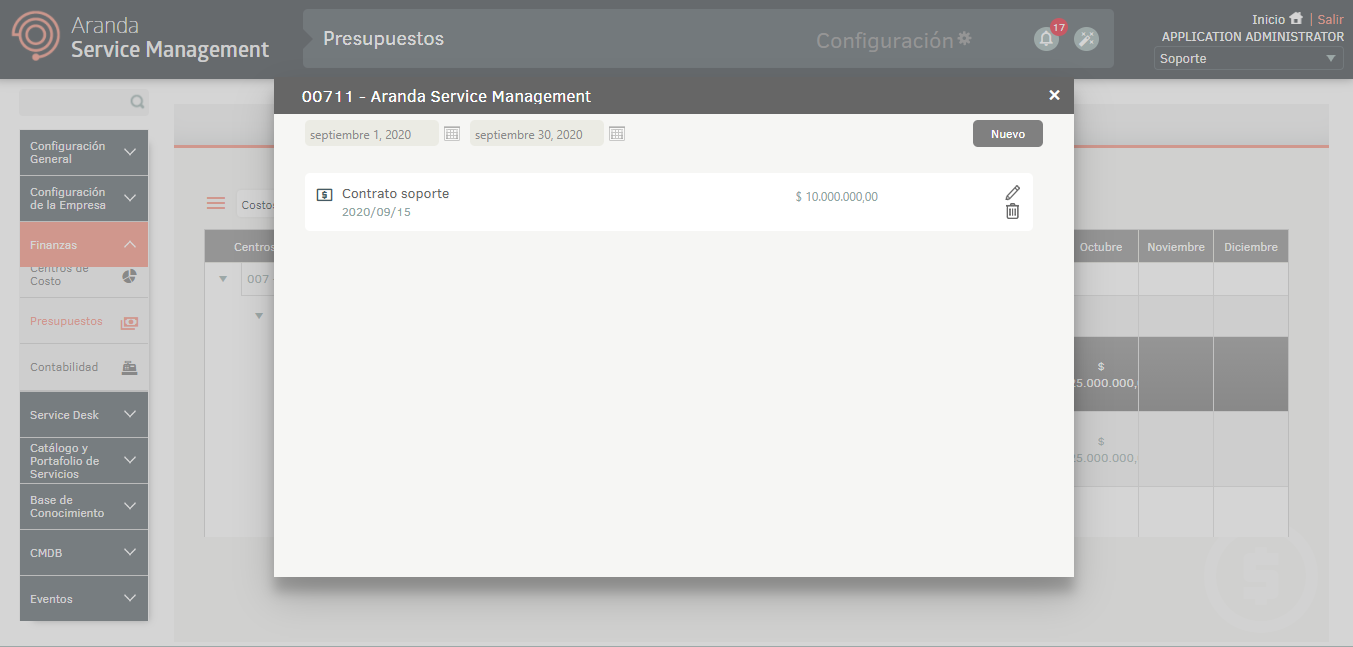Delete the Contrato soporte entry with trash icon
The image size is (1353, 647).
[1013, 211]
